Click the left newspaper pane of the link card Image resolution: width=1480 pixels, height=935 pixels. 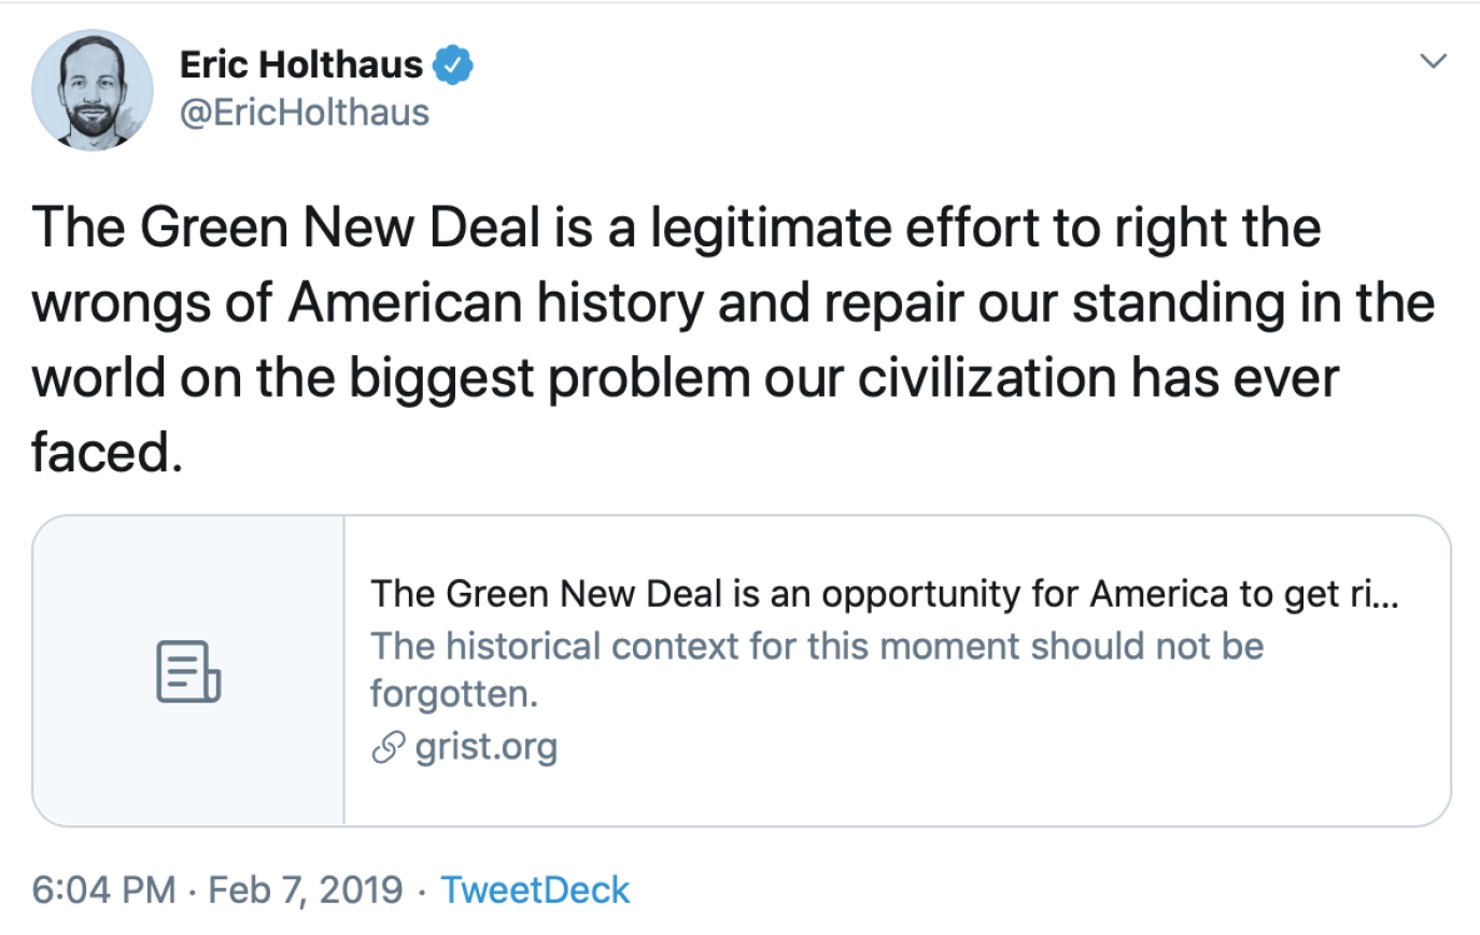click(x=187, y=670)
